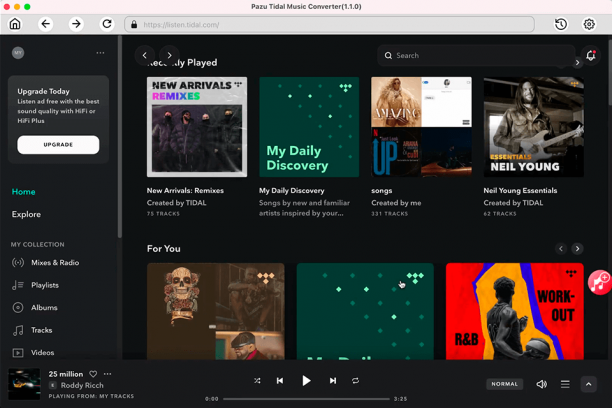This screenshot has width=612, height=408.
Task: Mute with the volume speaker icon
Action: 541,384
